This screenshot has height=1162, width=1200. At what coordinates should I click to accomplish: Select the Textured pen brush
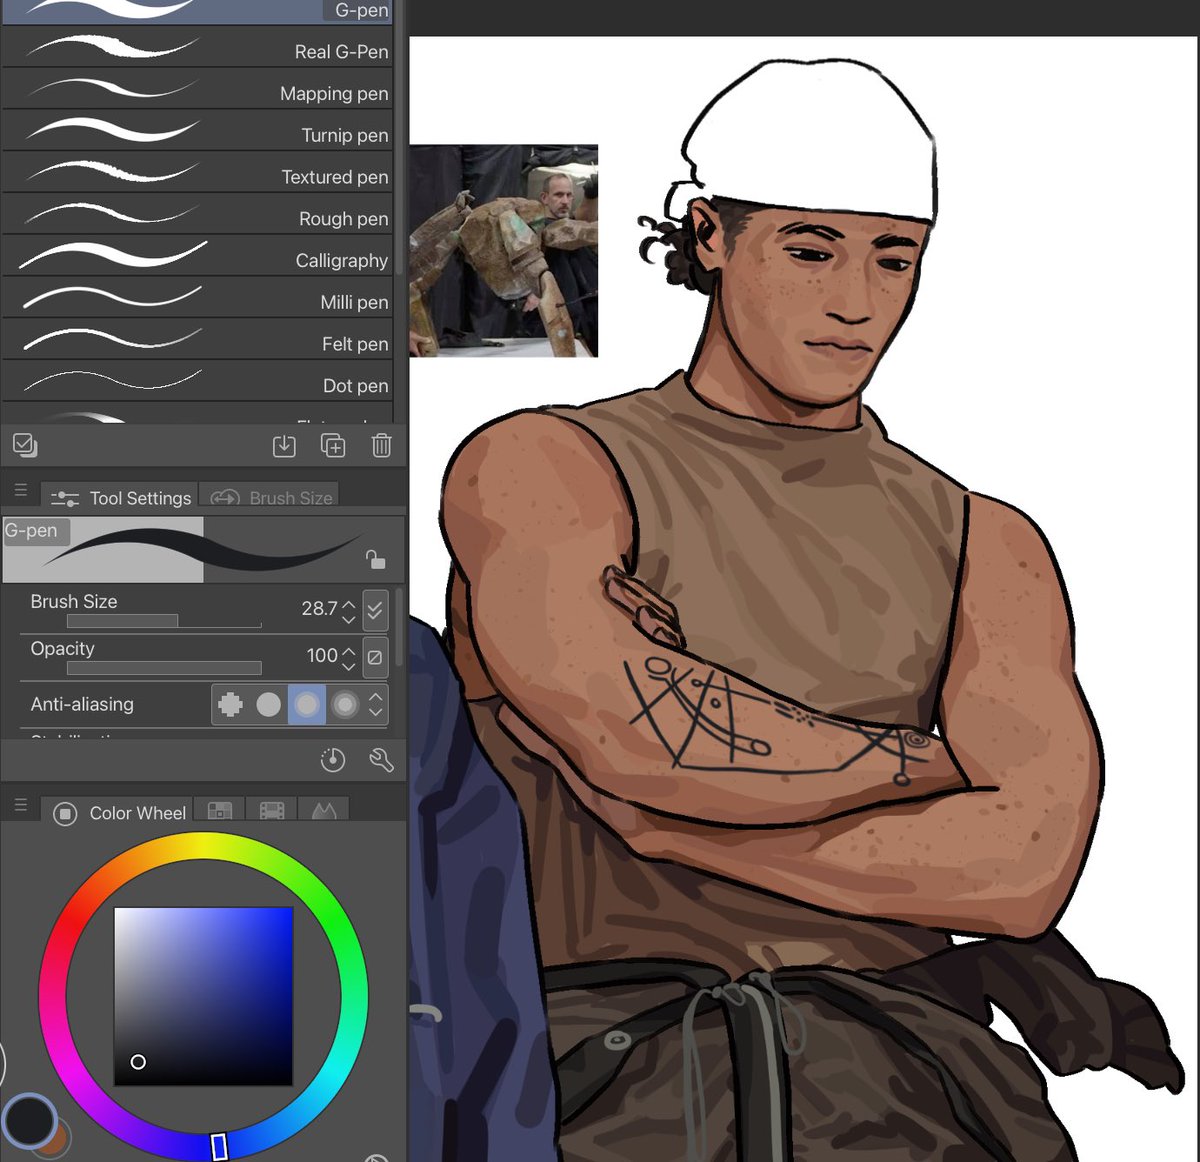[x=197, y=173]
